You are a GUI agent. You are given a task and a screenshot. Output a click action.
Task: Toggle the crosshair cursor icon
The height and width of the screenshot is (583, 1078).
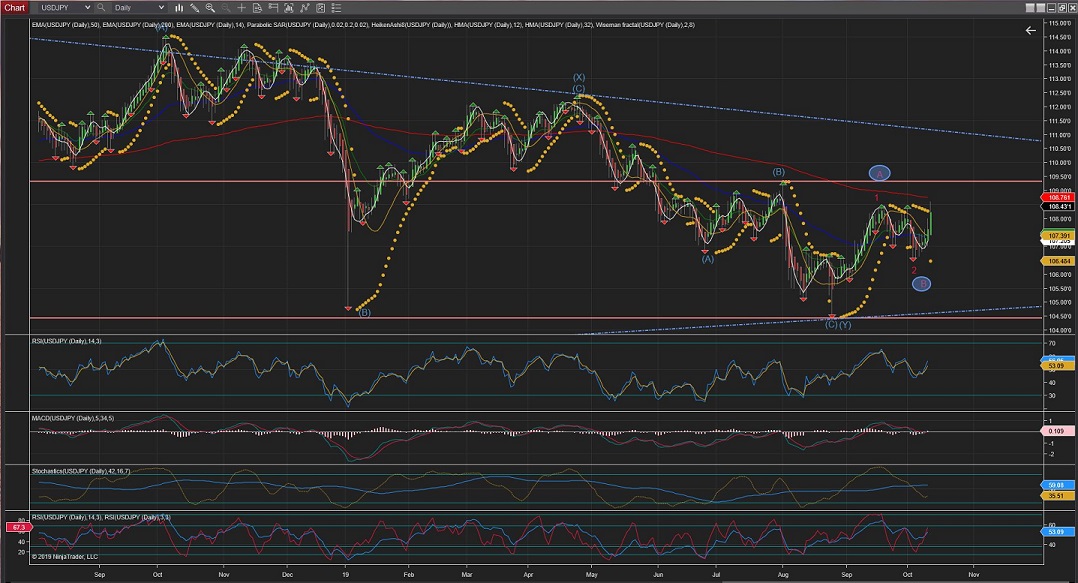coord(241,8)
